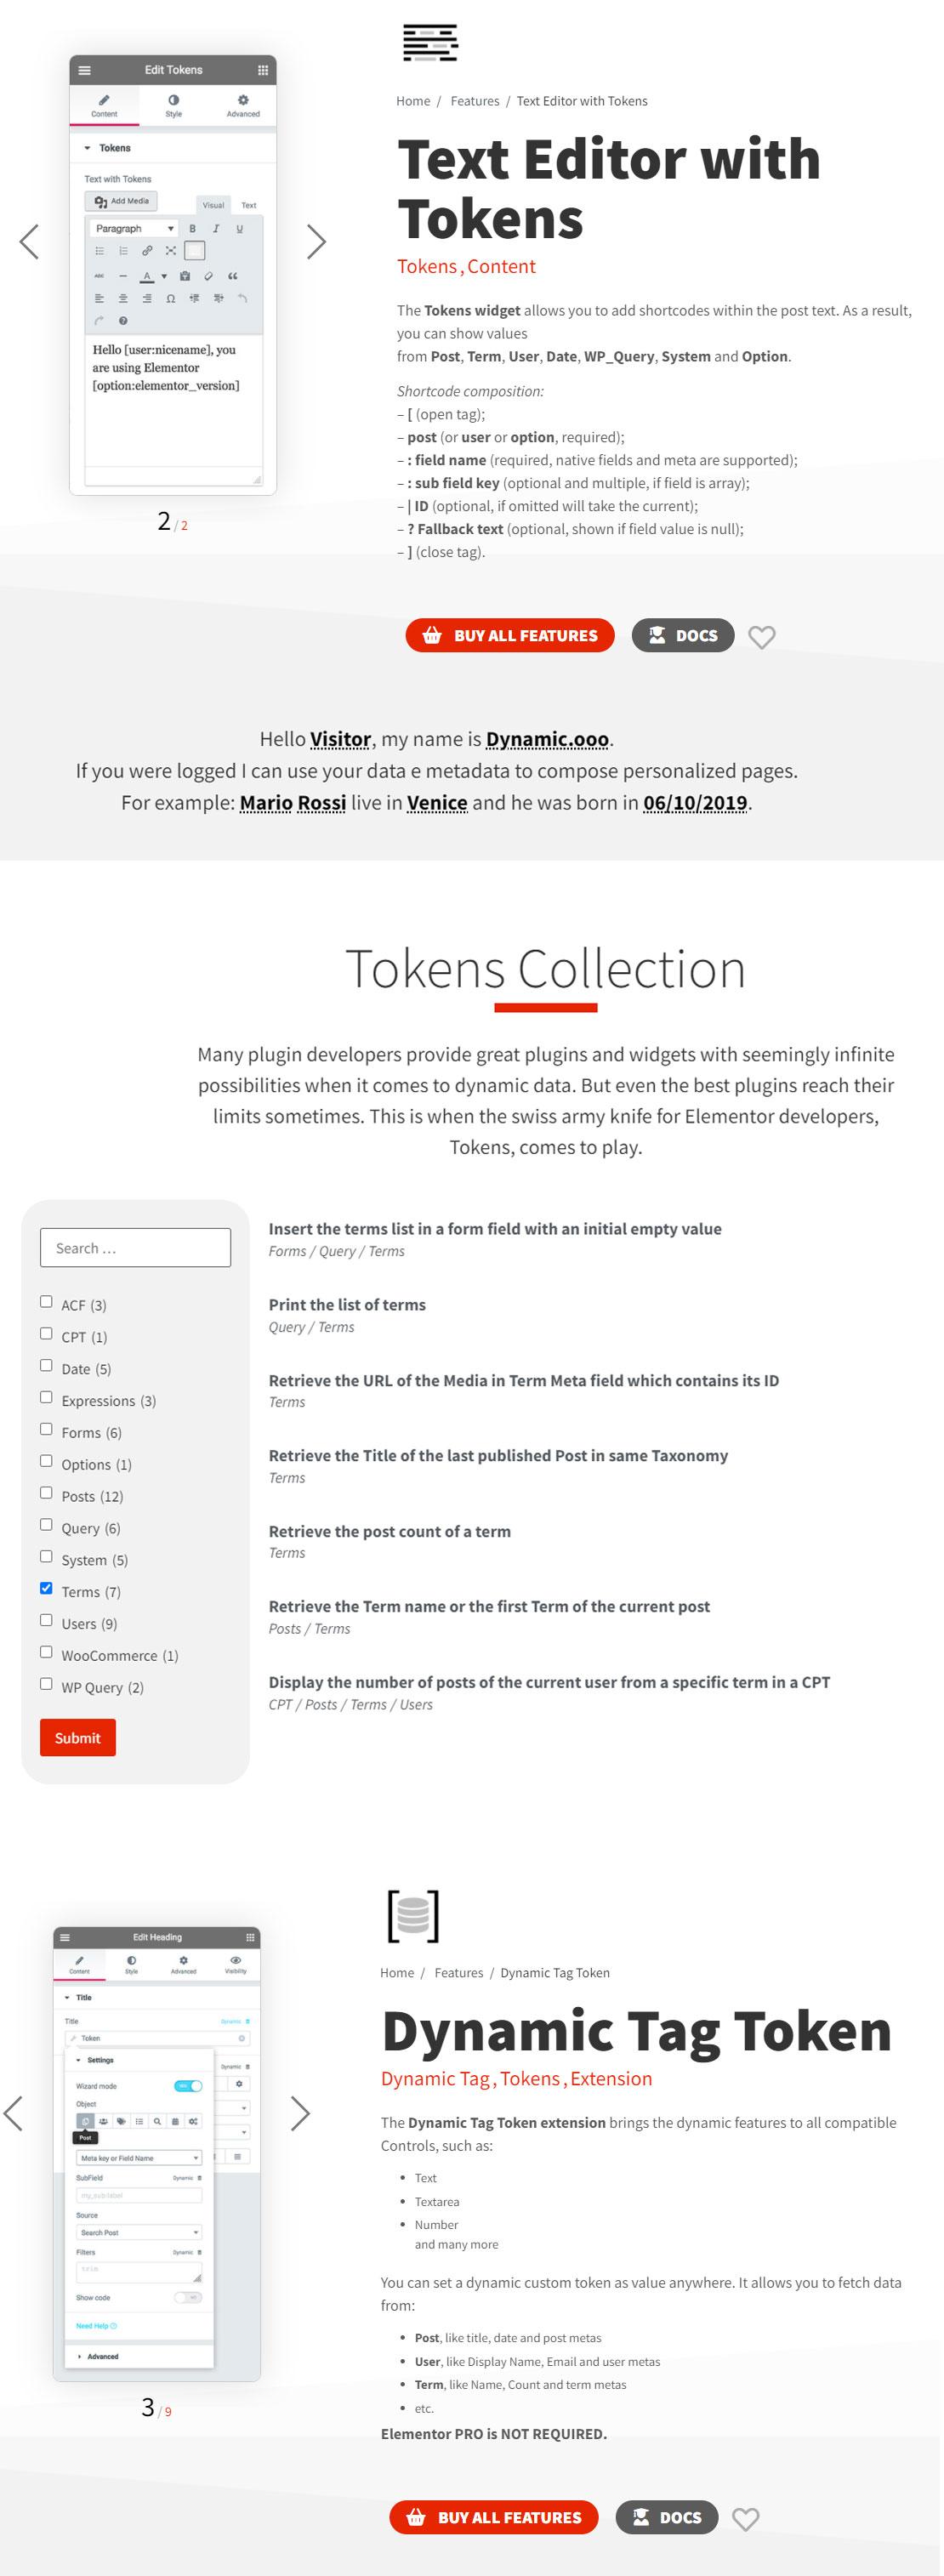This screenshot has width=944, height=2576.
Task: Show next slide in Edit Tokens carousel
Action: [x=316, y=242]
